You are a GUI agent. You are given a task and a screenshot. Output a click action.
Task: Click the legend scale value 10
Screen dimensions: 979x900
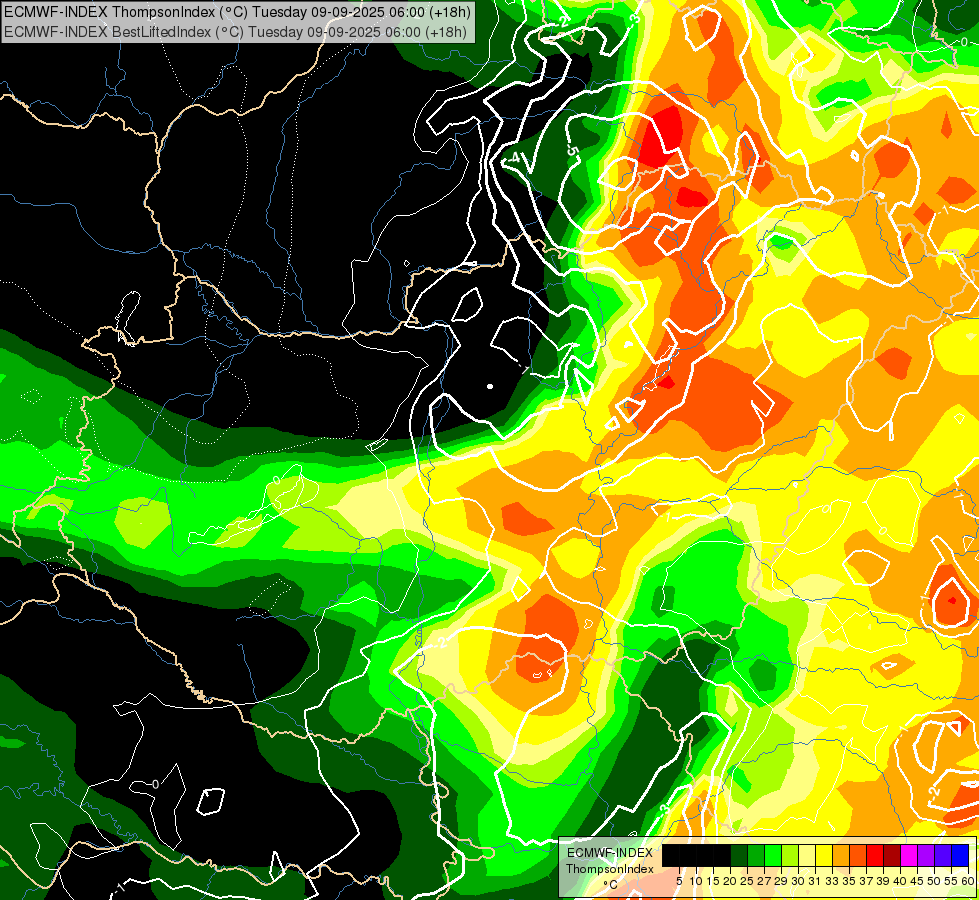coord(696,881)
